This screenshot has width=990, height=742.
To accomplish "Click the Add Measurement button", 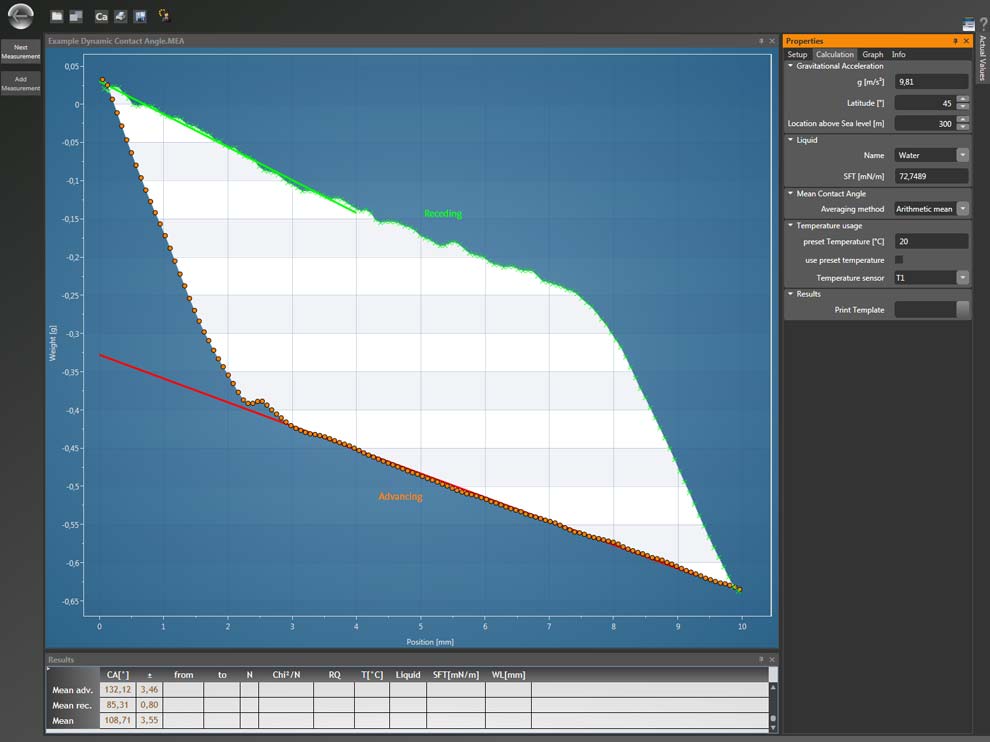I will pyautogui.click(x=20, y=84).
